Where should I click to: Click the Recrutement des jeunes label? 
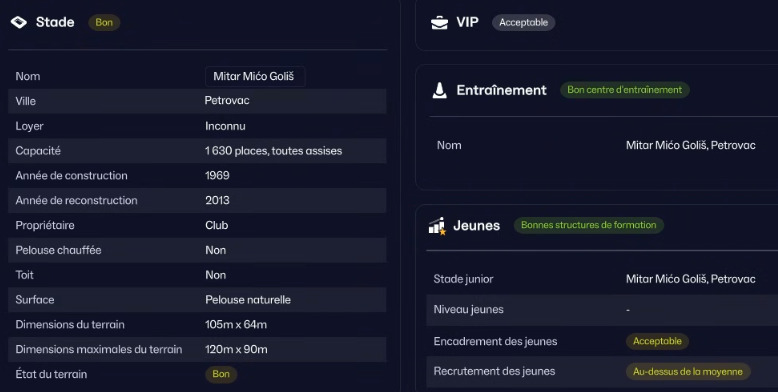coord(494,371)
